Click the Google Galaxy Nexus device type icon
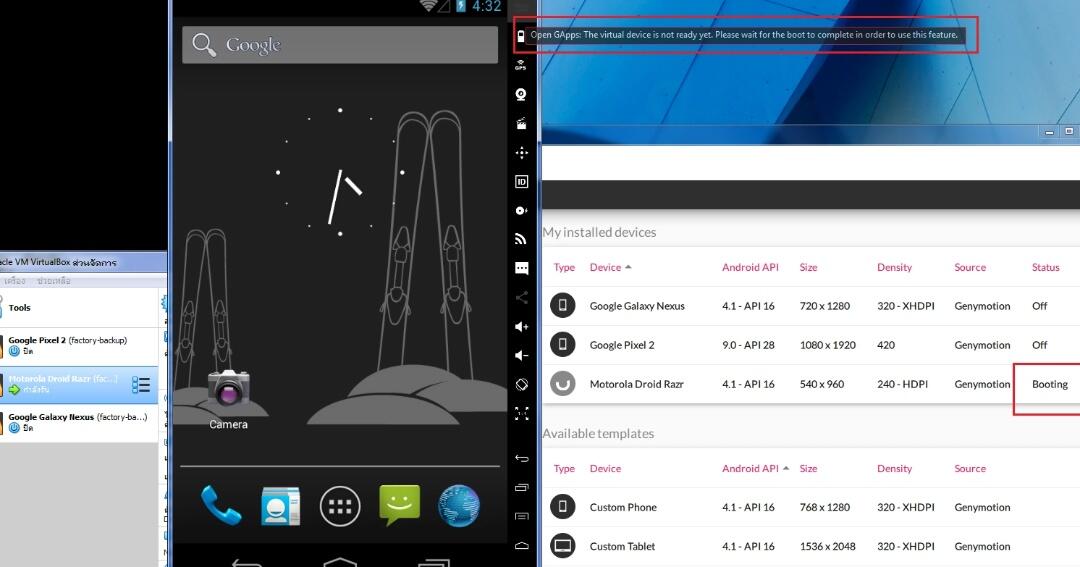Viewport: 1080px width, 567px height. click(x=563, y=305)
